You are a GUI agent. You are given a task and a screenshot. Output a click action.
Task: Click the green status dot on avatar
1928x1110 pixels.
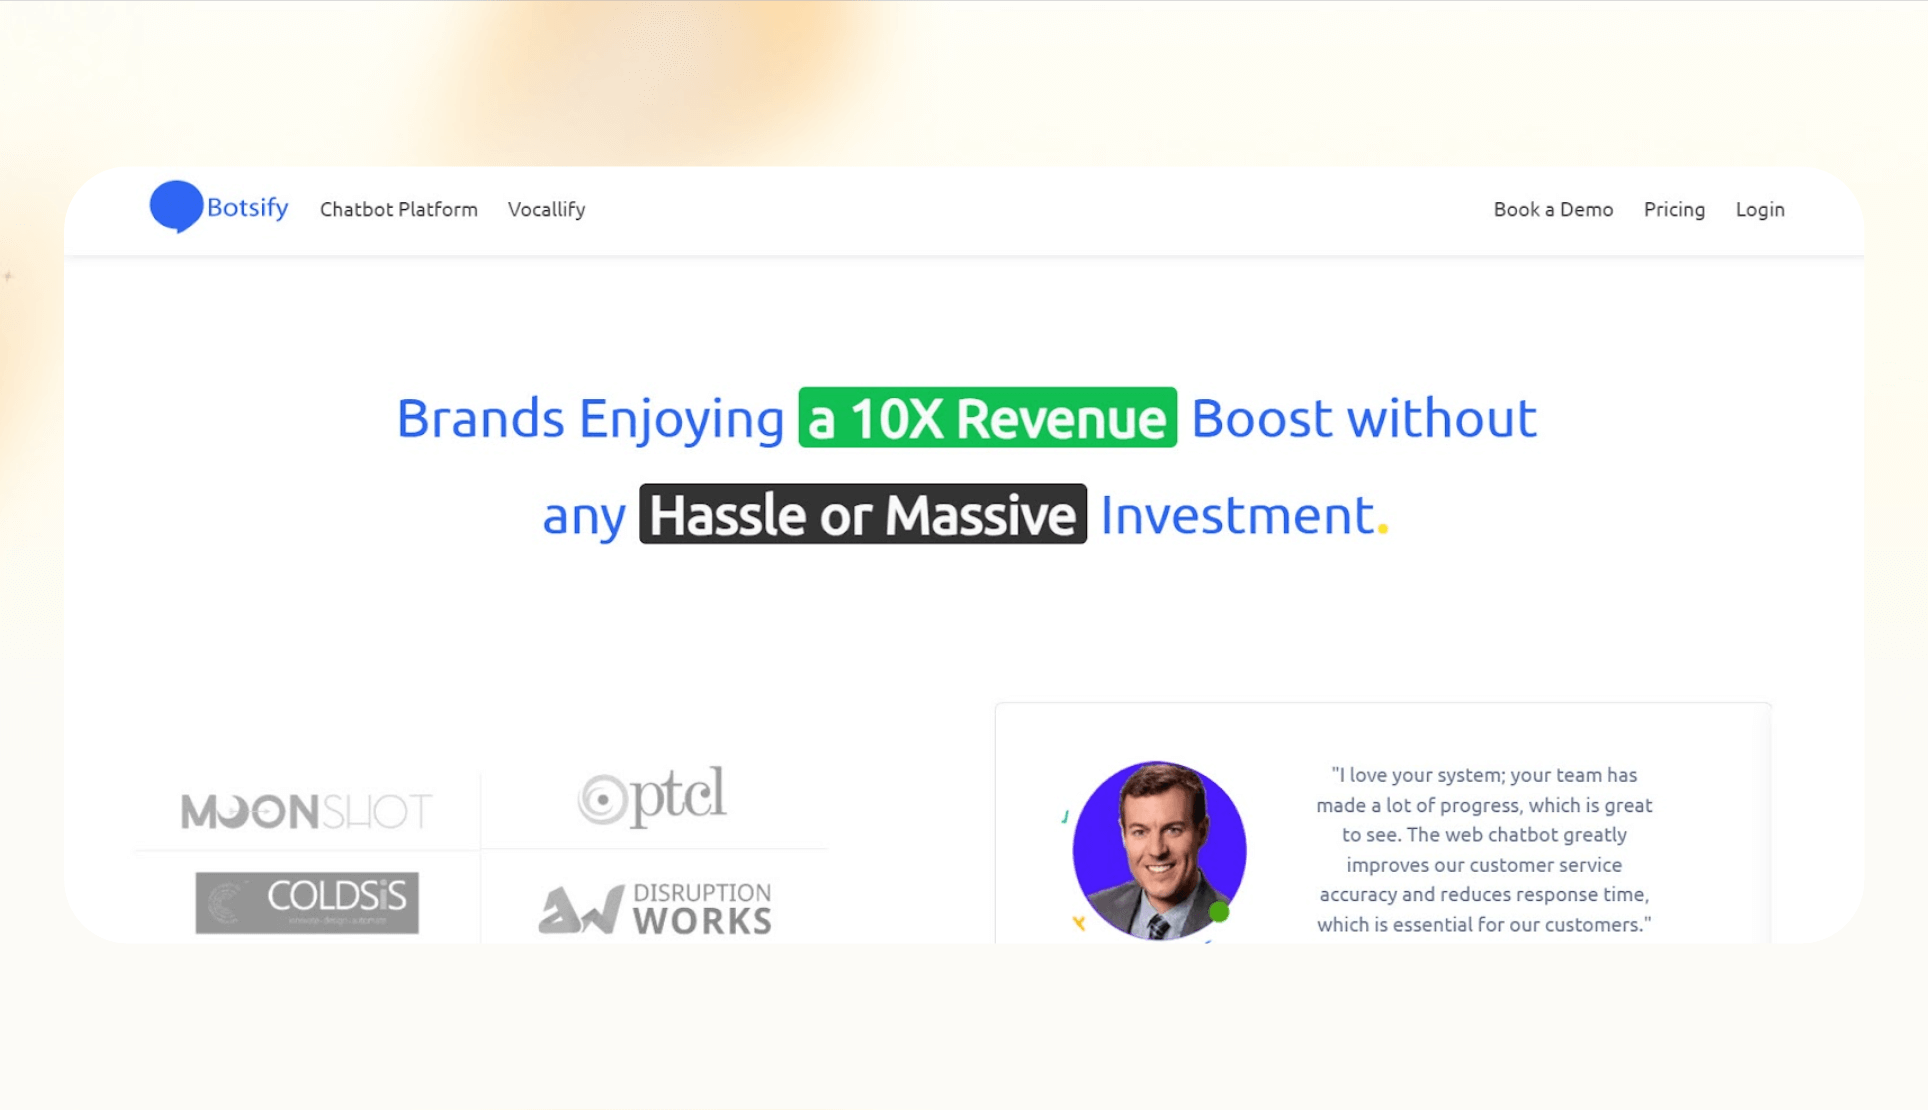(1218, 911)
